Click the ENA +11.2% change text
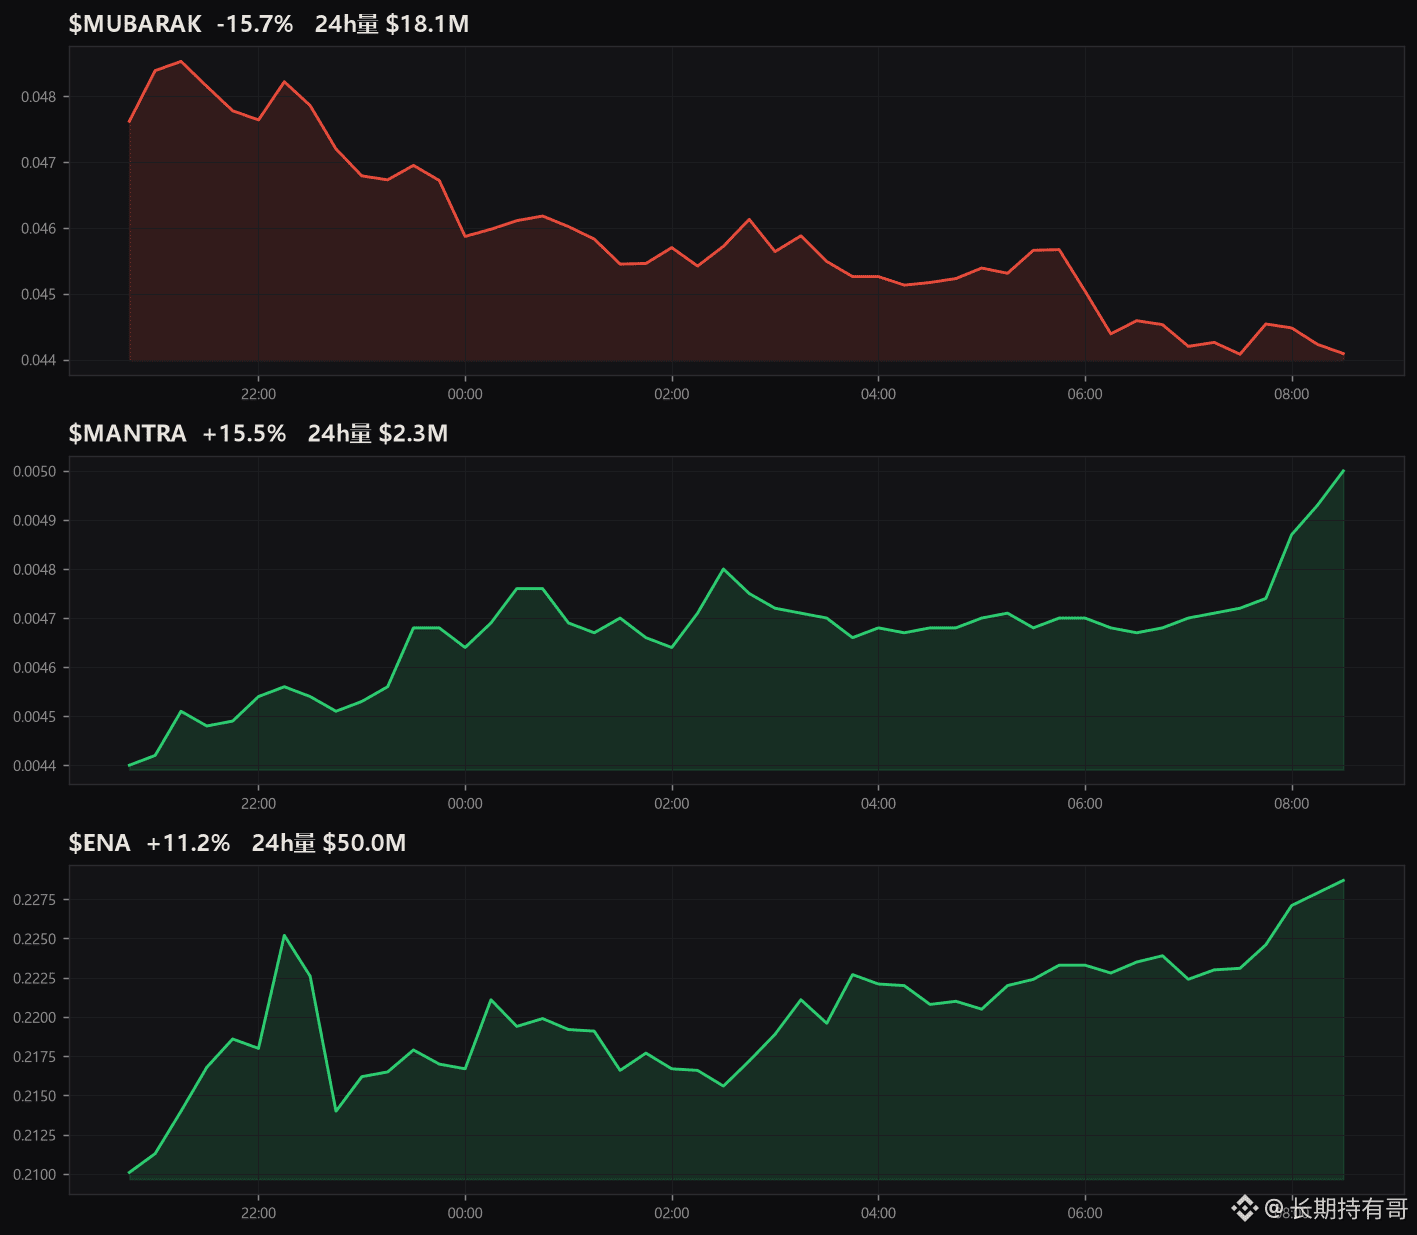The height and width of the screenshot is (1235, 1417). tap(188, 843)
